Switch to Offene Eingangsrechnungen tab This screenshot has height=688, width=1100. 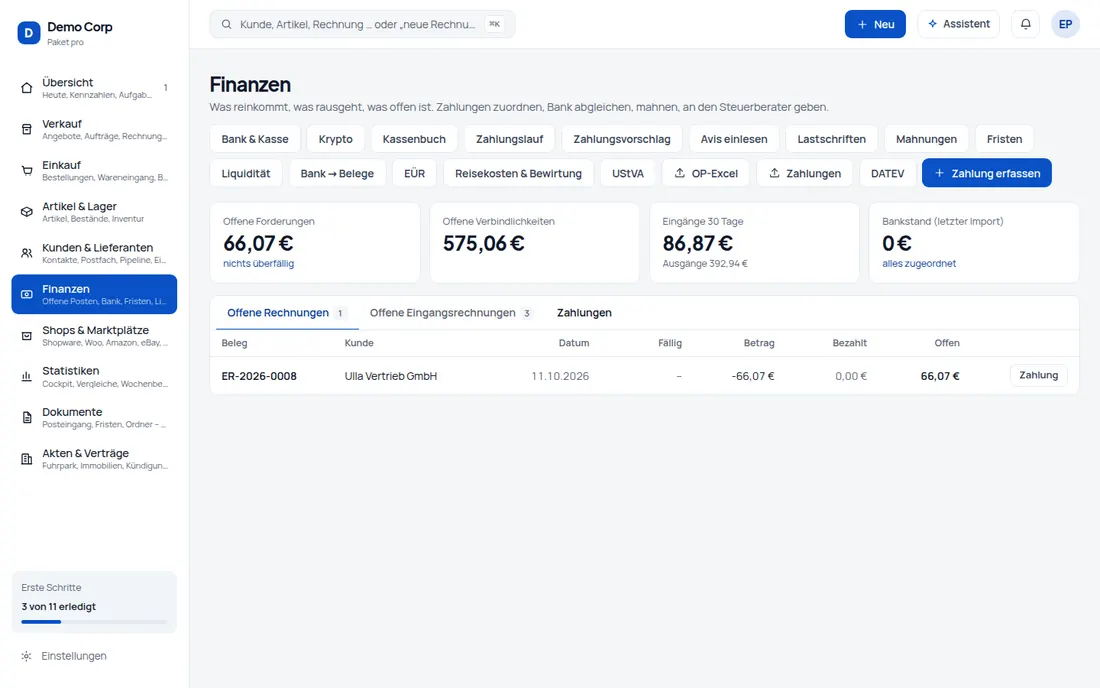pos(450,313)
